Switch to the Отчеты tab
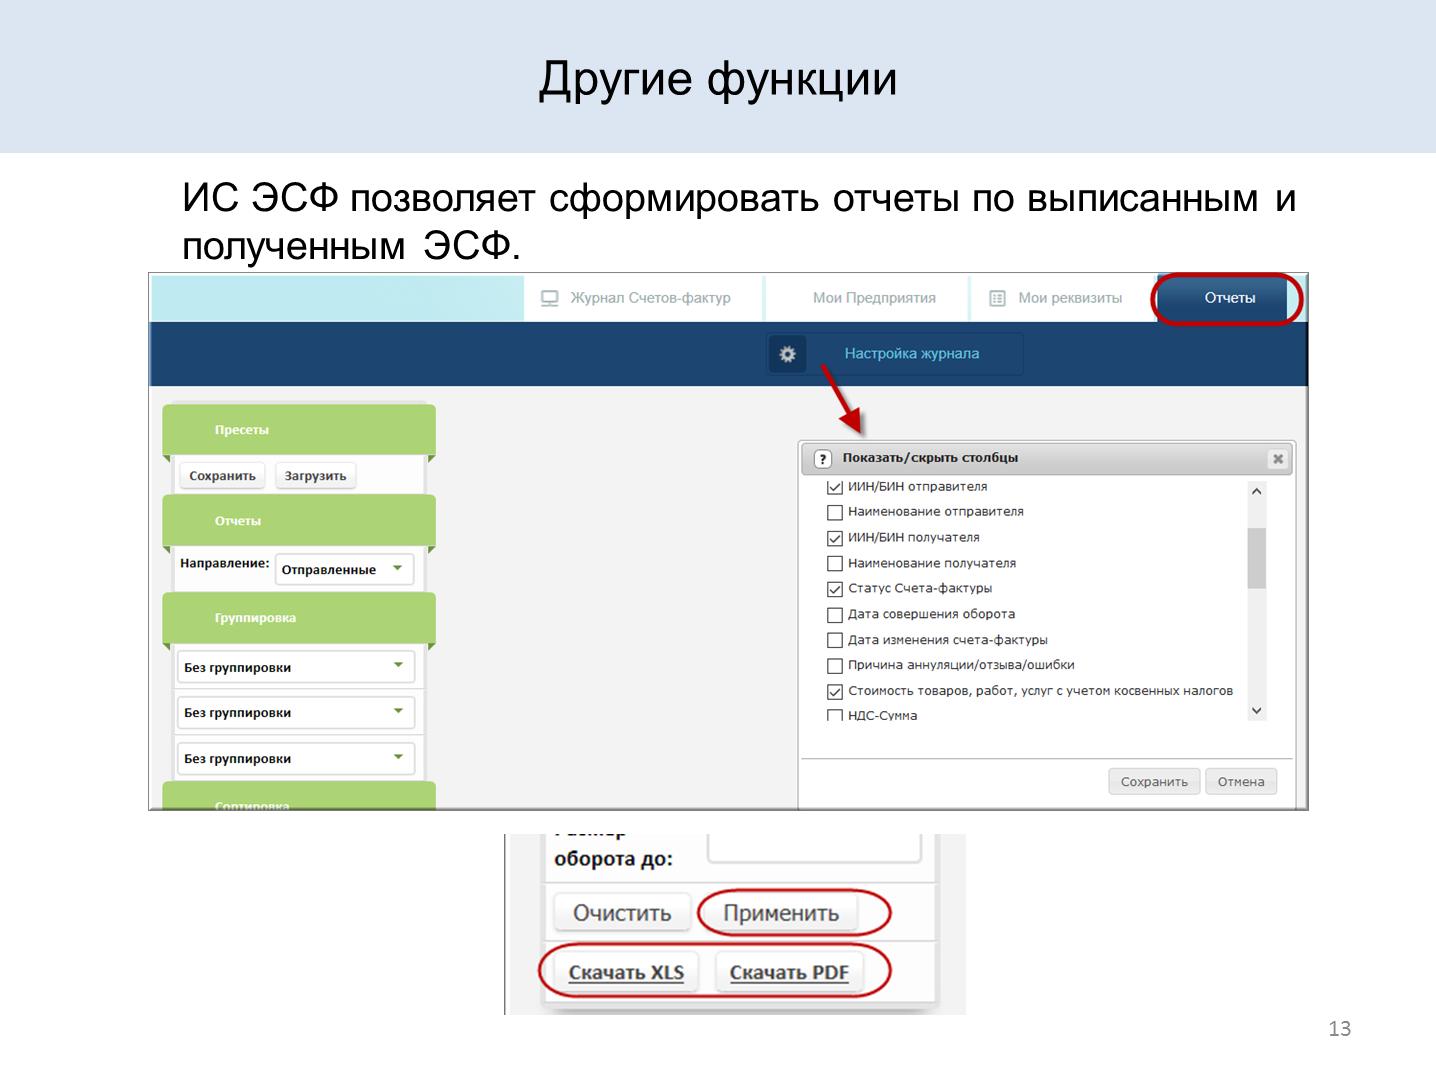The height and width of the screenshot is (1079, 1436). tap(1229, 298)
